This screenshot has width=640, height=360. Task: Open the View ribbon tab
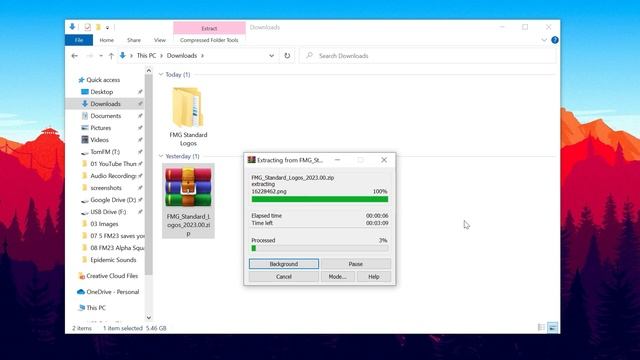pos(160,40)
